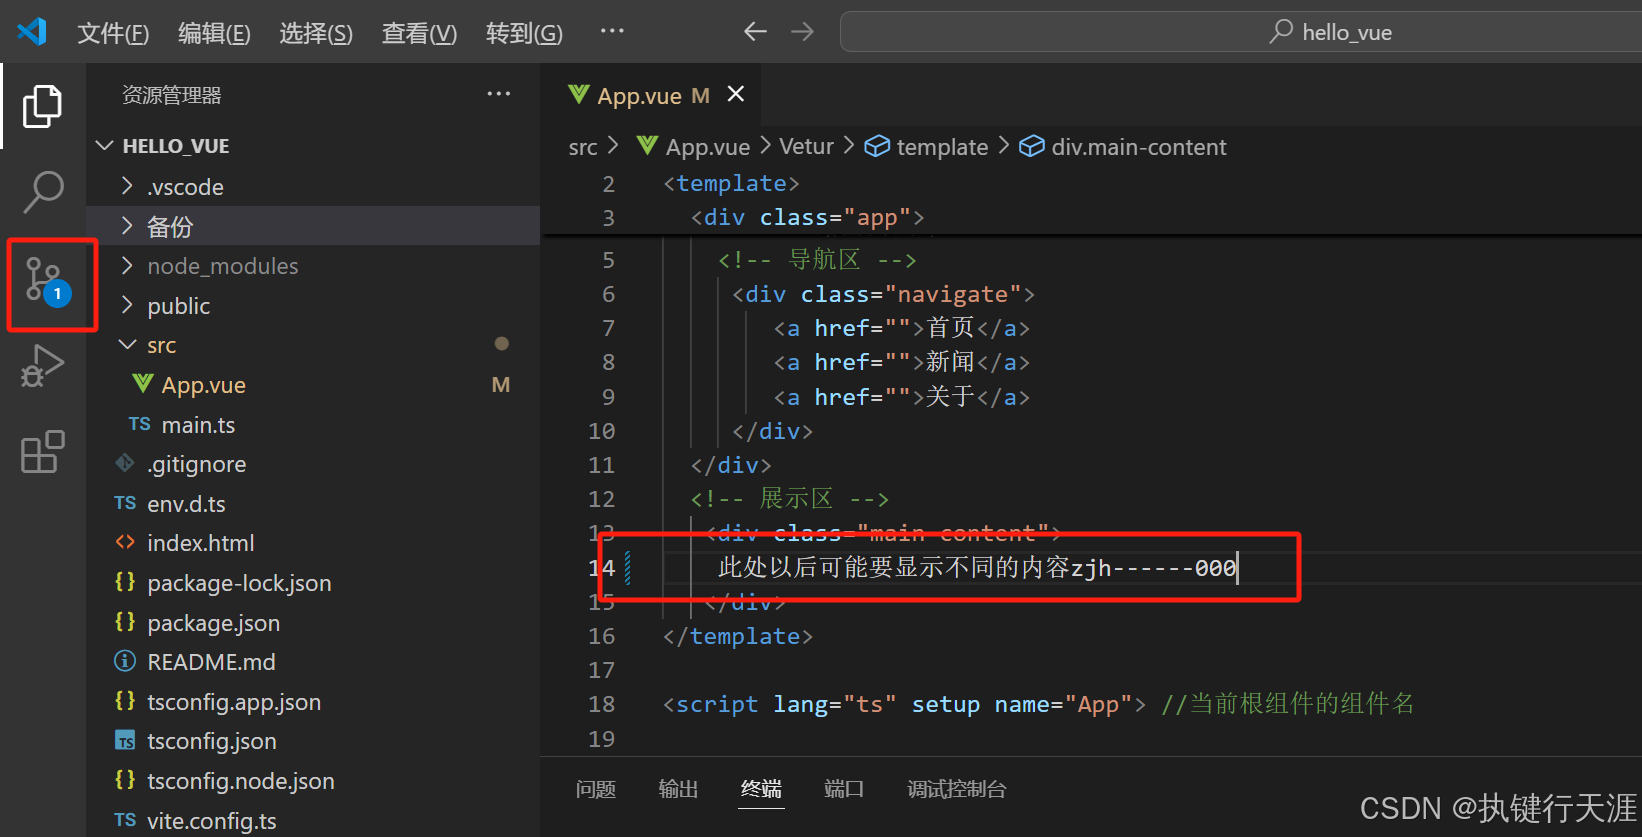The width and height of the screenshot is (1642, 837).
Task: Open Source Control view with 1 change
Action: click(x=46, y=282)
